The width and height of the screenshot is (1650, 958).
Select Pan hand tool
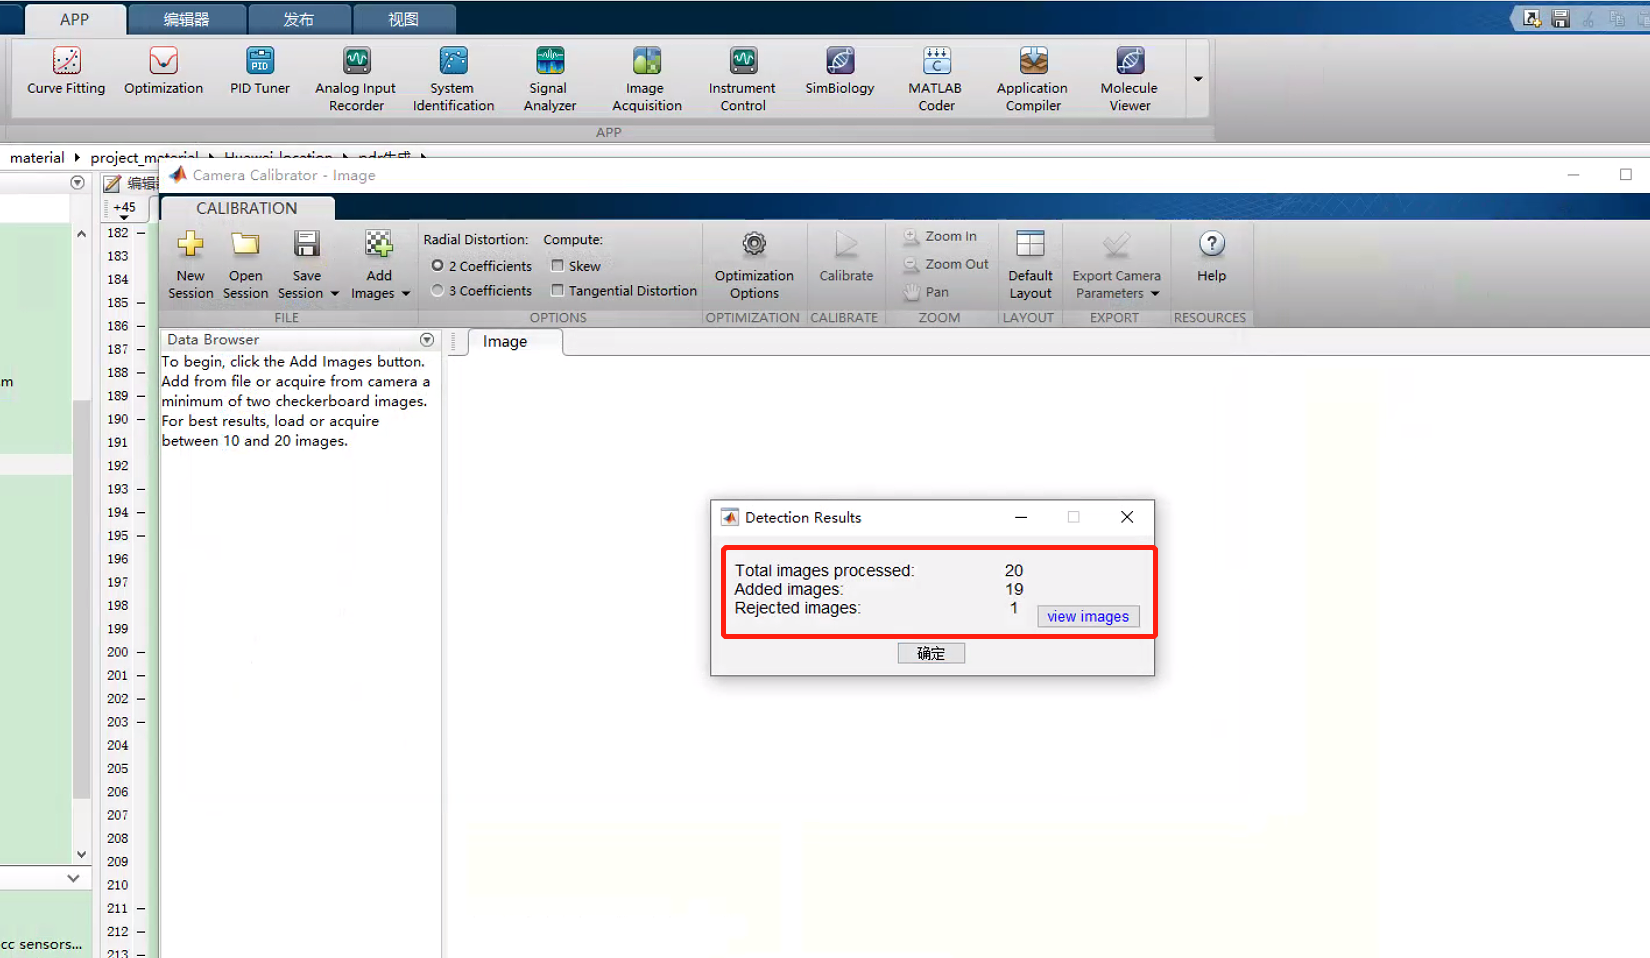pos(926,292)
